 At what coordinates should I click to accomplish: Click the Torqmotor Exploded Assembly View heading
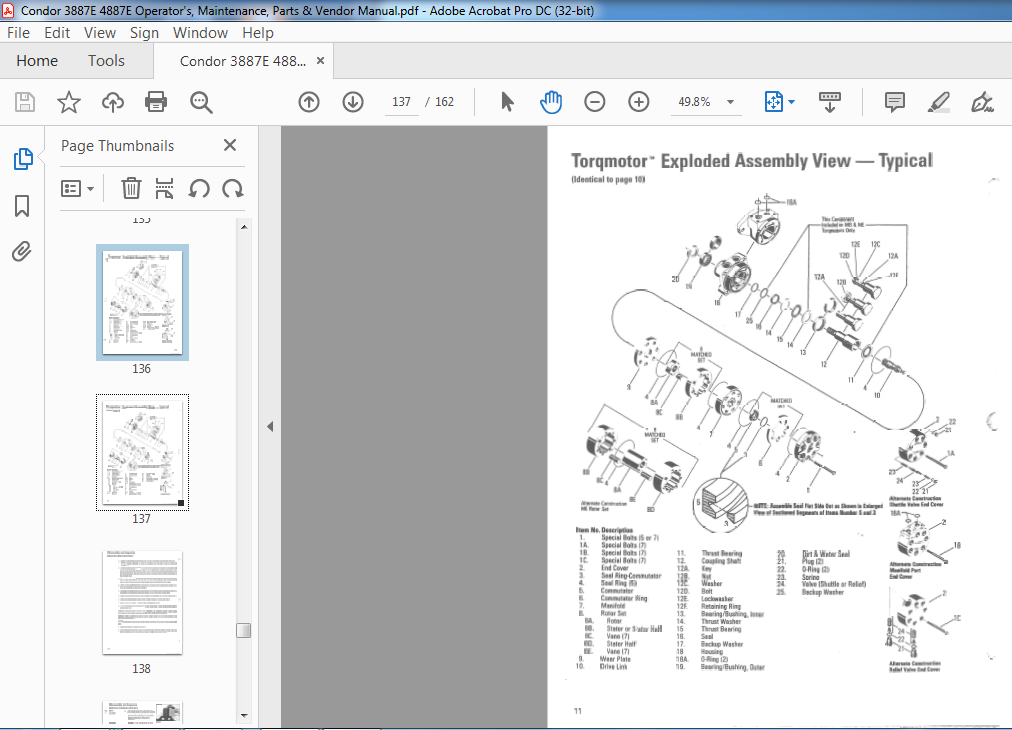752,161
